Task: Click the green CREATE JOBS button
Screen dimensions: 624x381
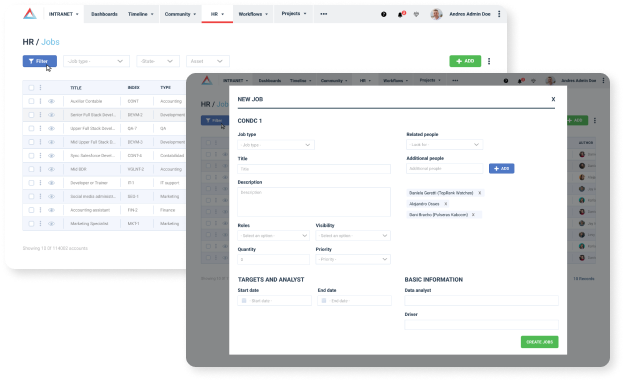Action: coord(539,342)
